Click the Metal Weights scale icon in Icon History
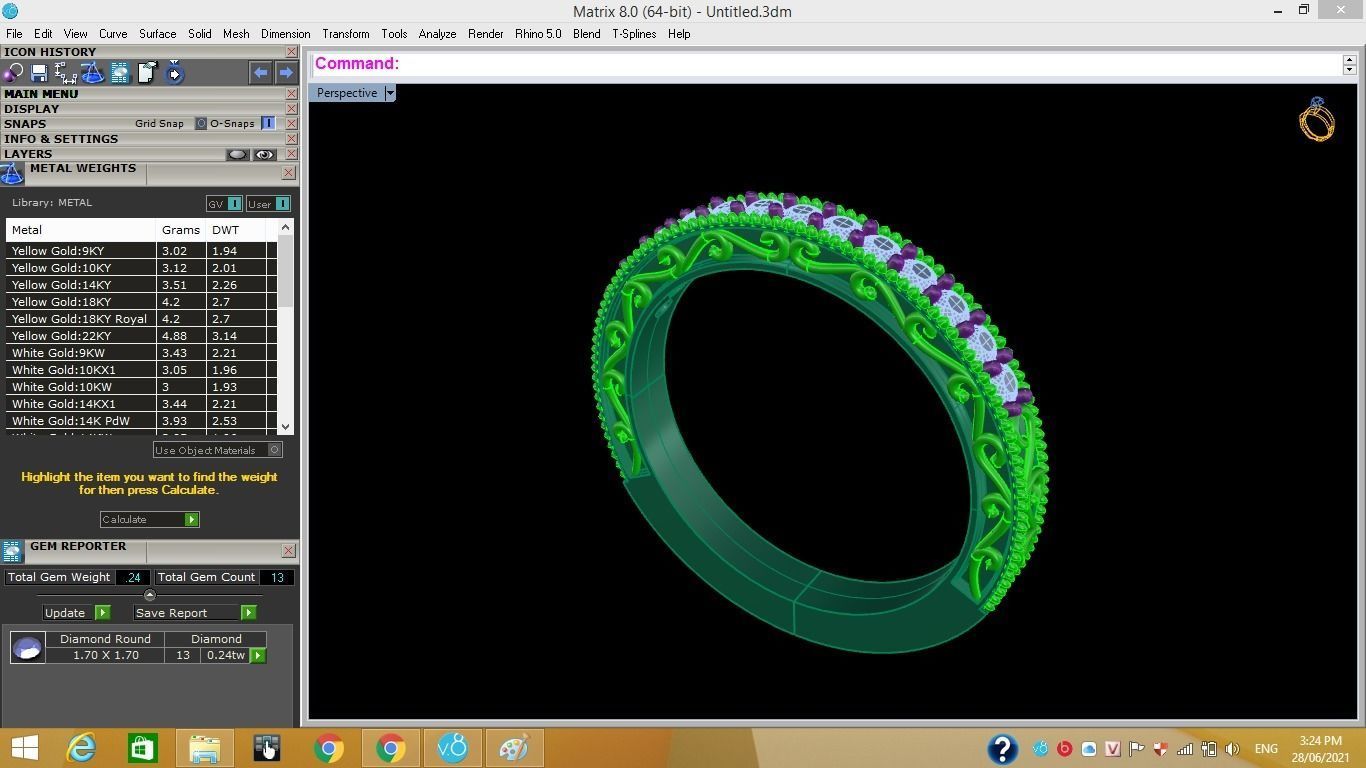The width and height of the screenshot is (1366, 768). tap(92, 73)
